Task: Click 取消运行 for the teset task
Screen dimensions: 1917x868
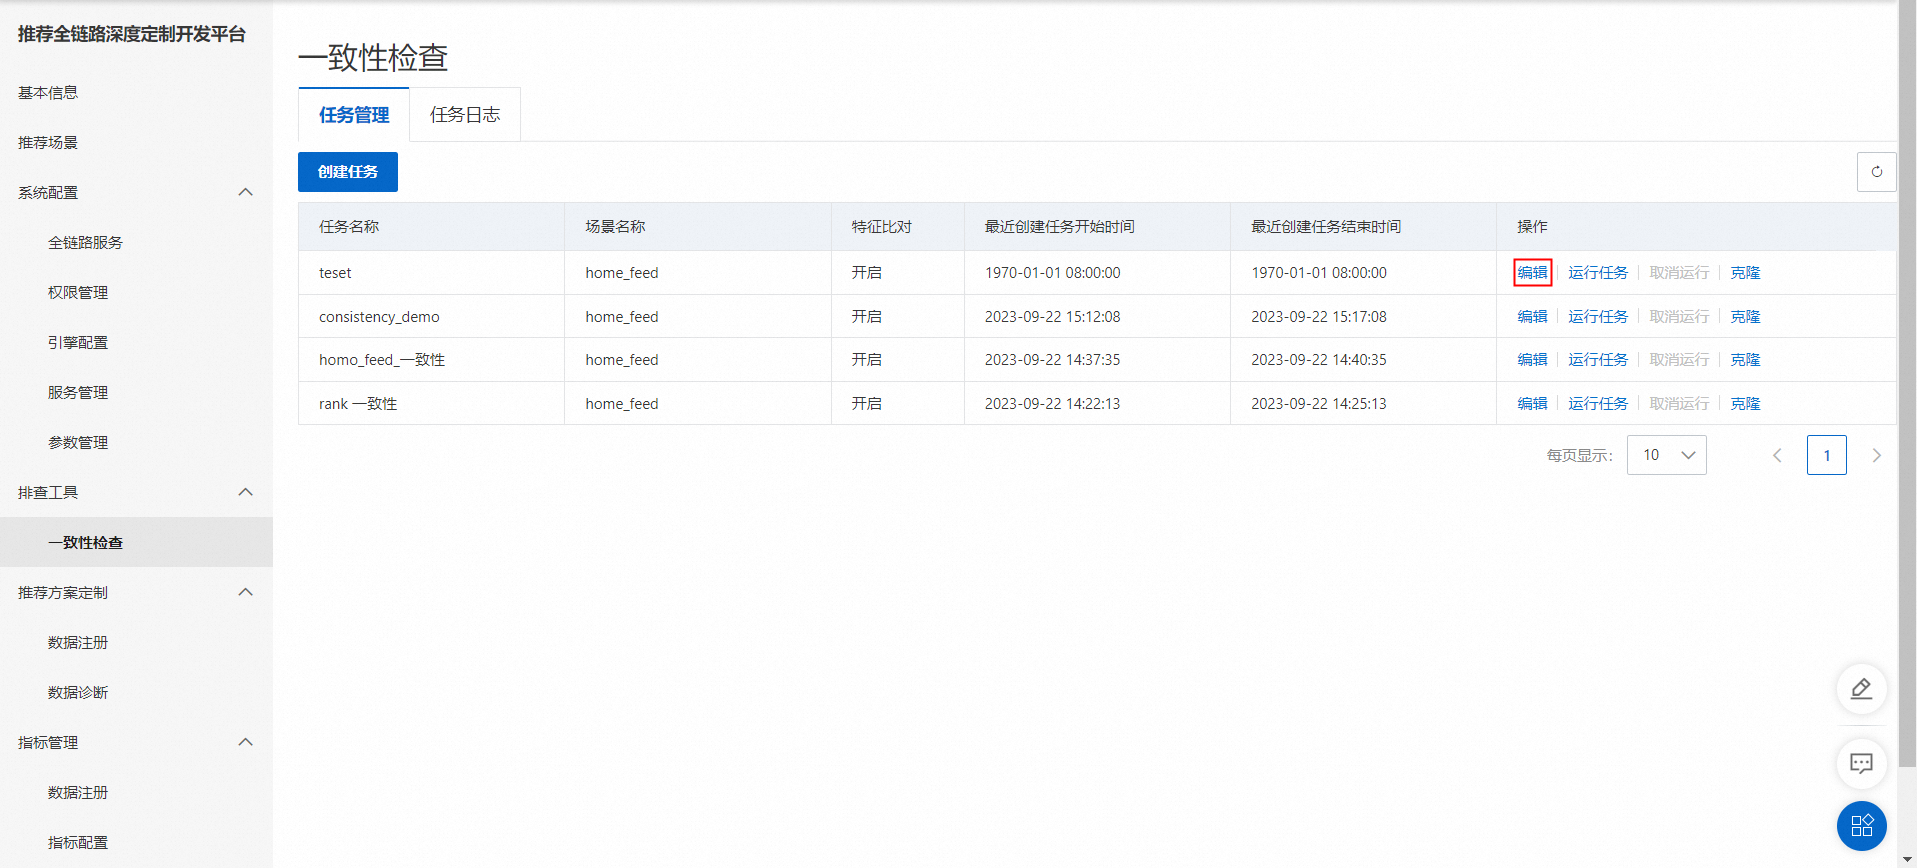Action: coord(1679,272)
